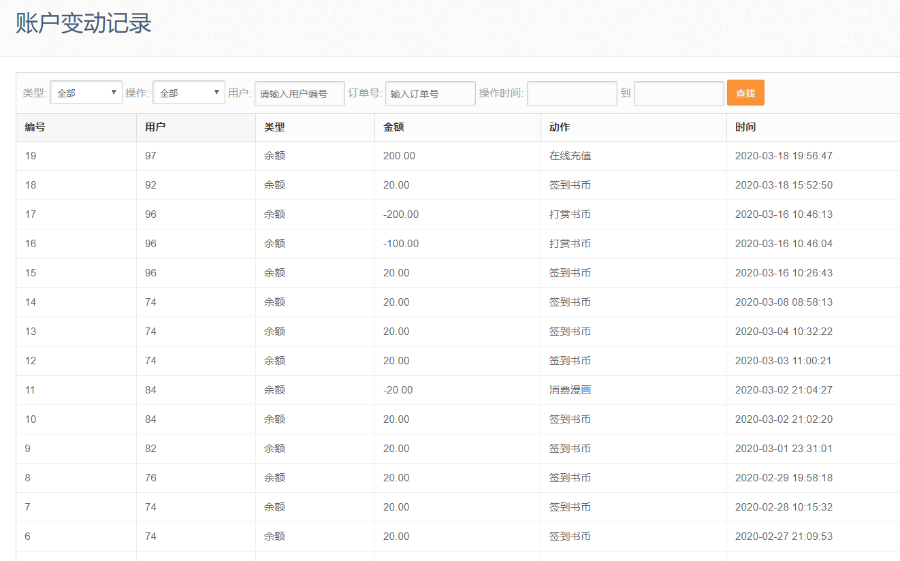Click the -100.00 amount in row 16

click(x=401, y=244)
